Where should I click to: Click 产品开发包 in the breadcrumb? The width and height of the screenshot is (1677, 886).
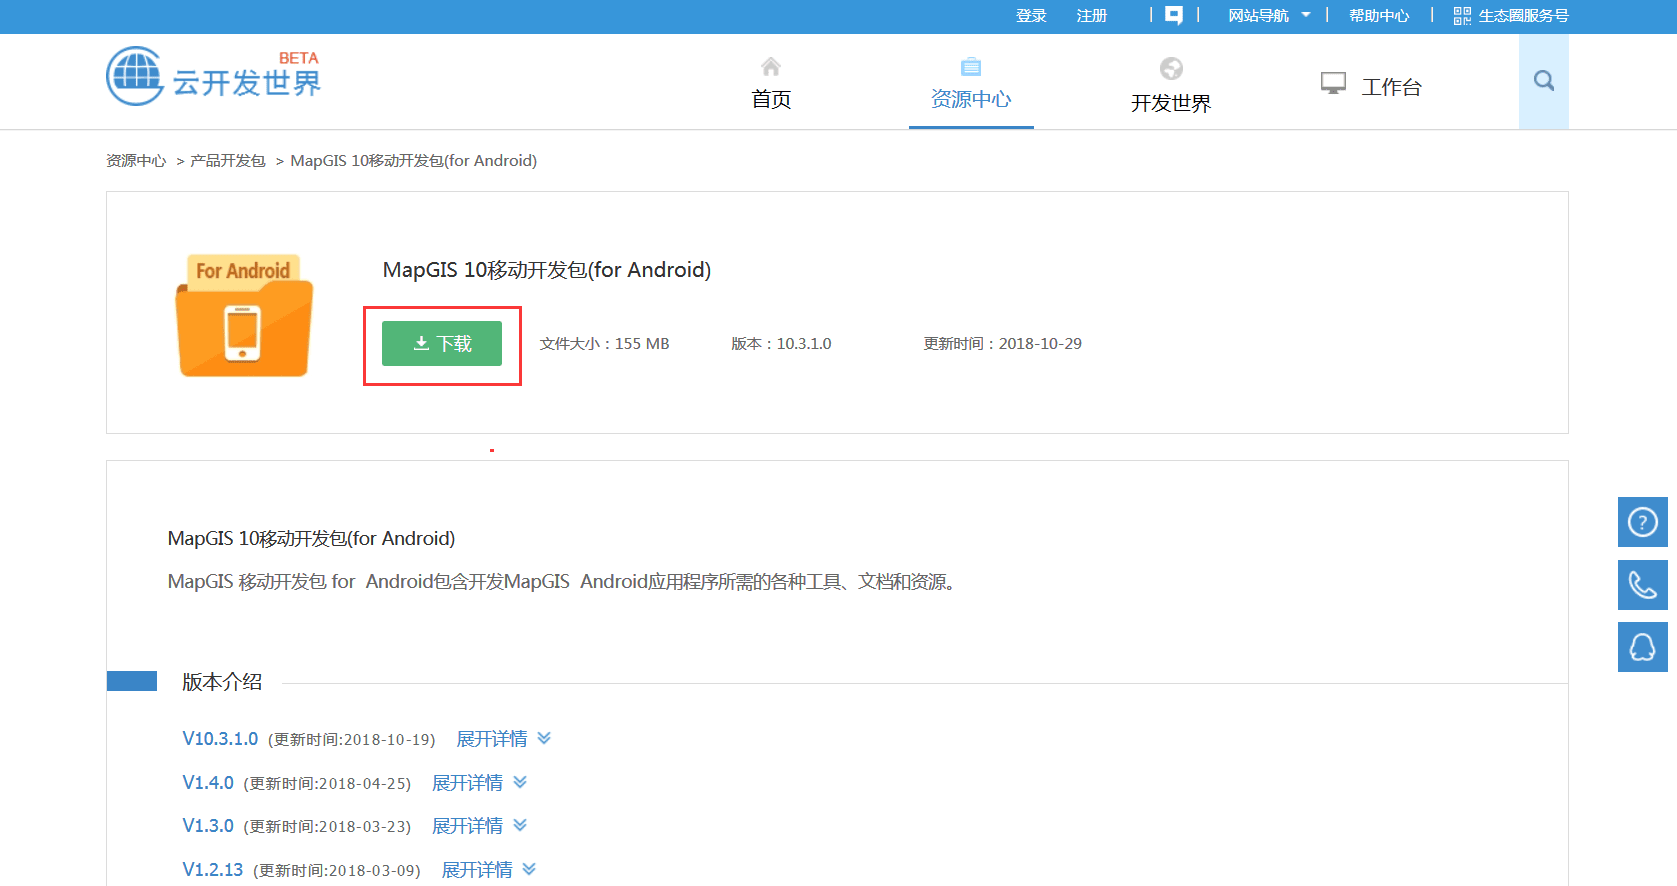[228, 161]
